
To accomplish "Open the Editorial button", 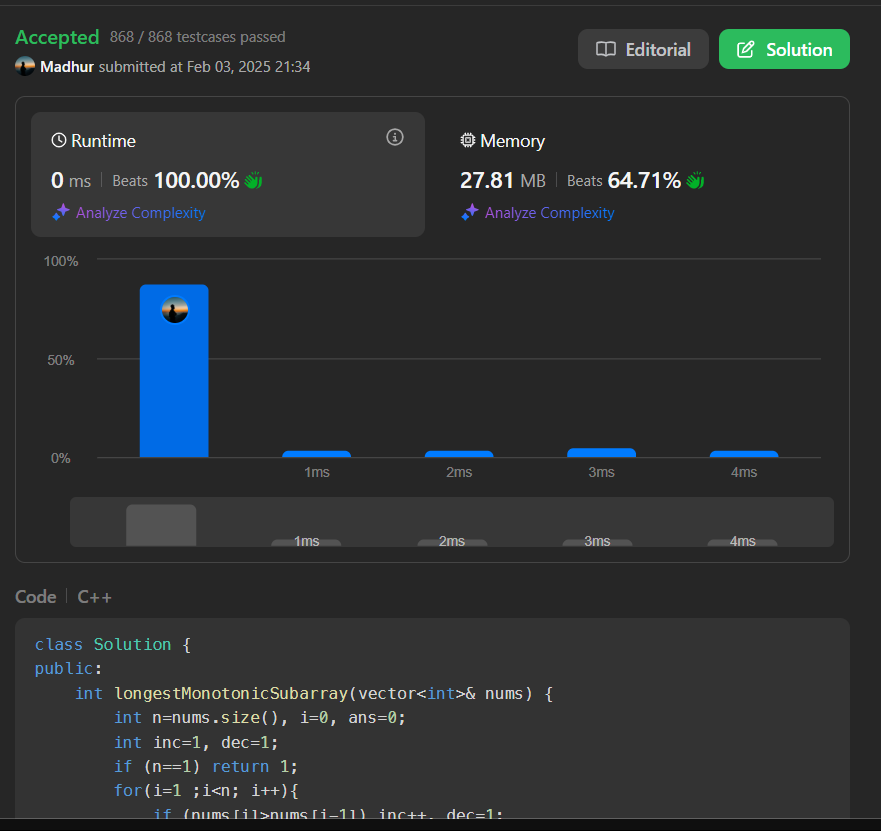I will 643,49.
